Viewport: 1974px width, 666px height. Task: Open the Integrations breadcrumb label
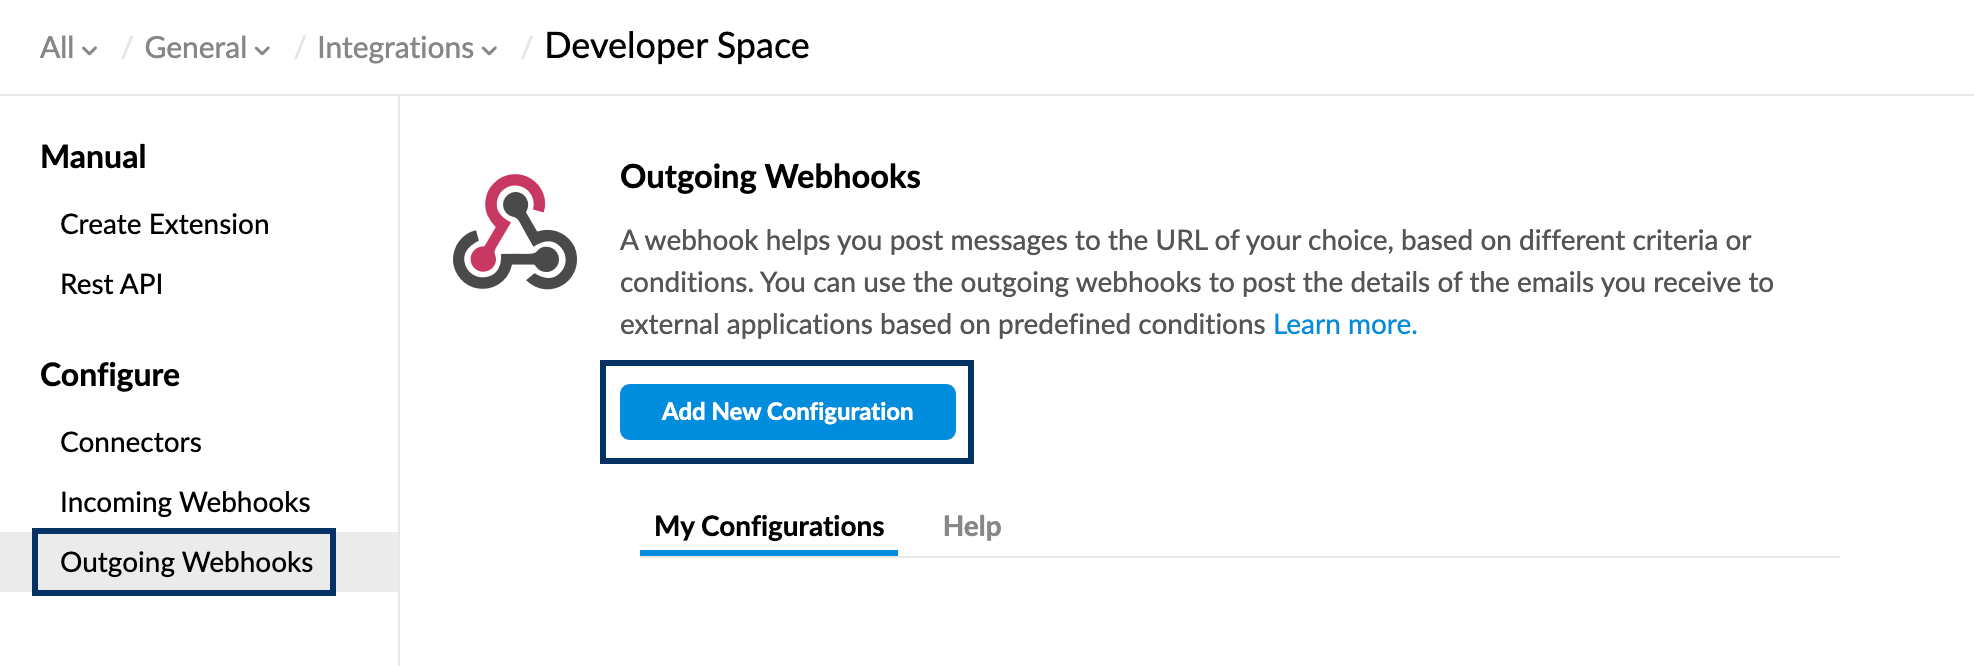pos(395,48)
